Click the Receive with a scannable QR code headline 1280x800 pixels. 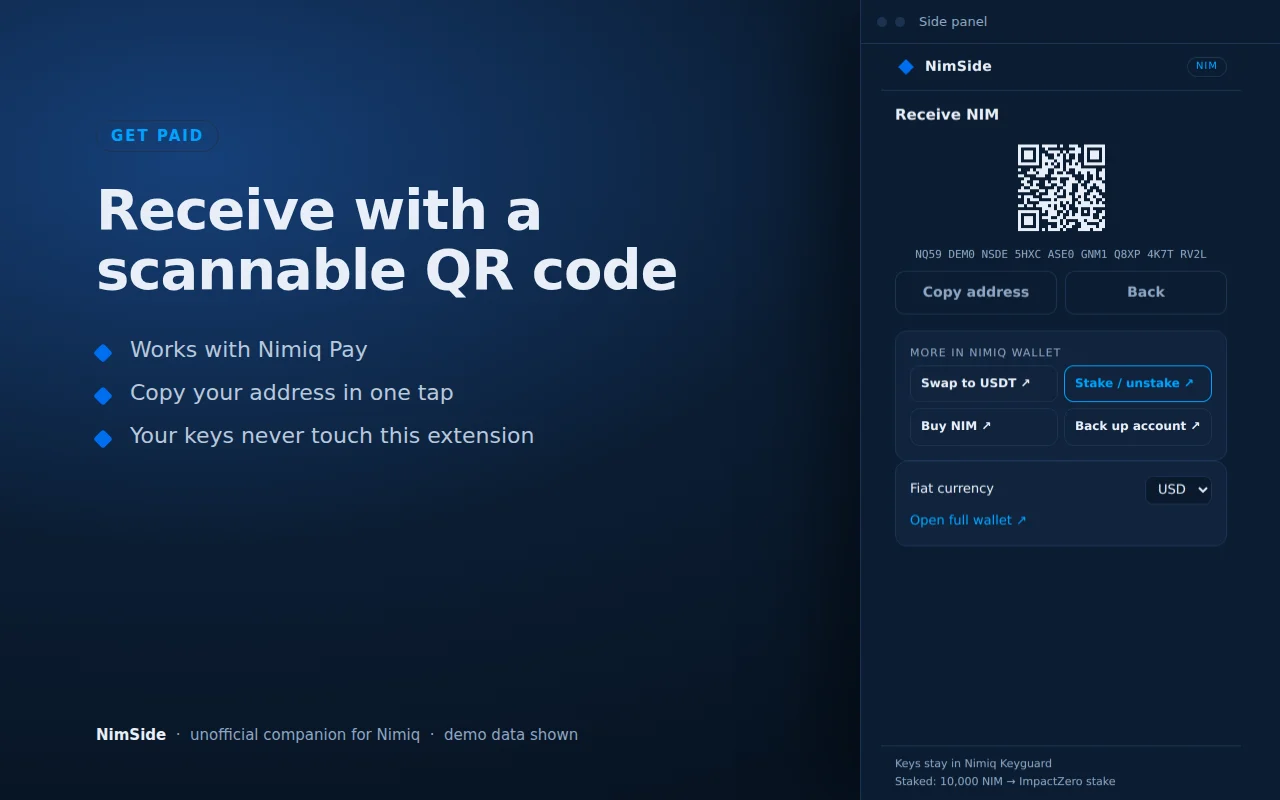click(387, 240)
